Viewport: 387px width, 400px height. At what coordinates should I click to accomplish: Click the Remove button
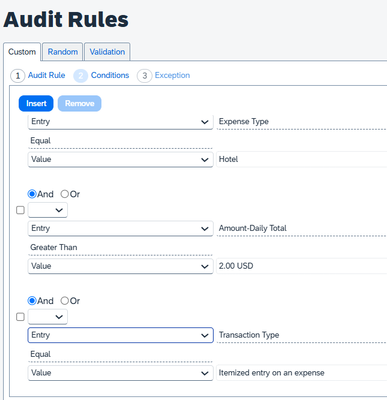(x=79, y=103)
